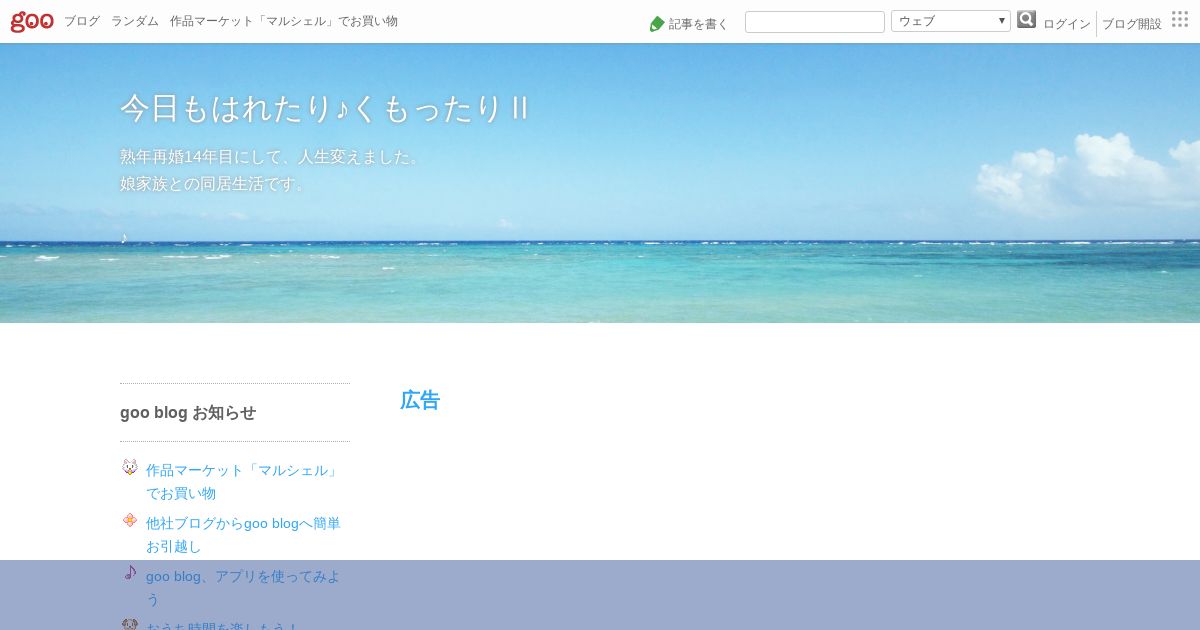Click the green pencil icon beside 記事を書く
This screenshot has height=630, width=1200.
click(657, 23)
